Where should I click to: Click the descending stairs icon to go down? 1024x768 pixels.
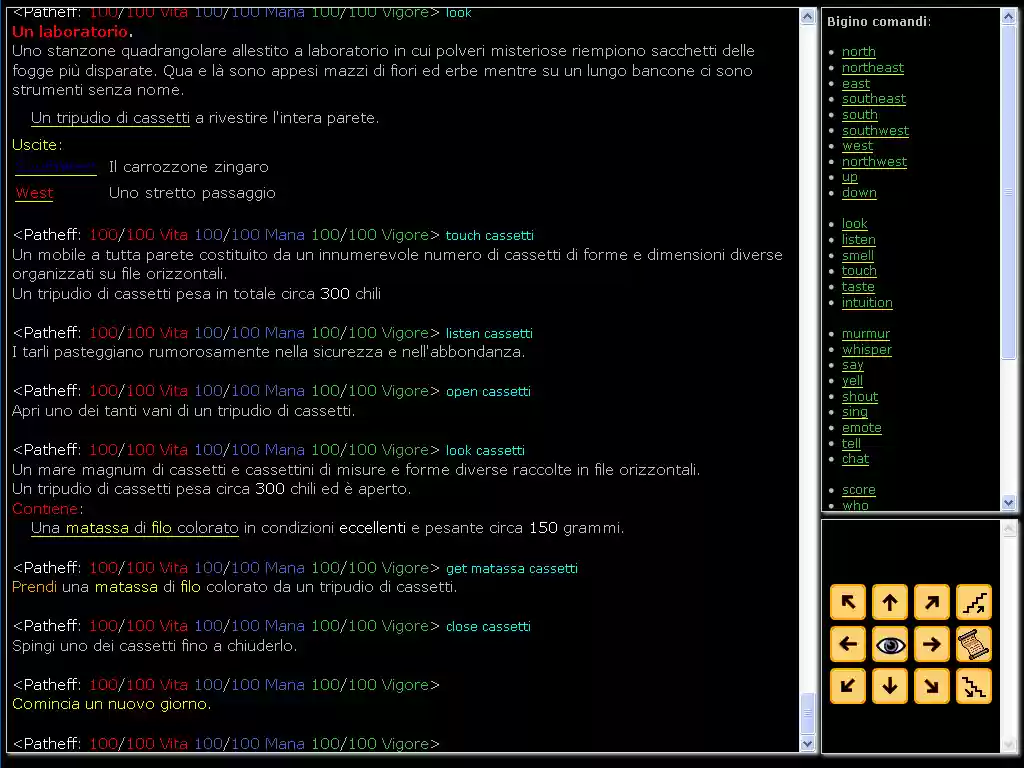click(973, 686)
